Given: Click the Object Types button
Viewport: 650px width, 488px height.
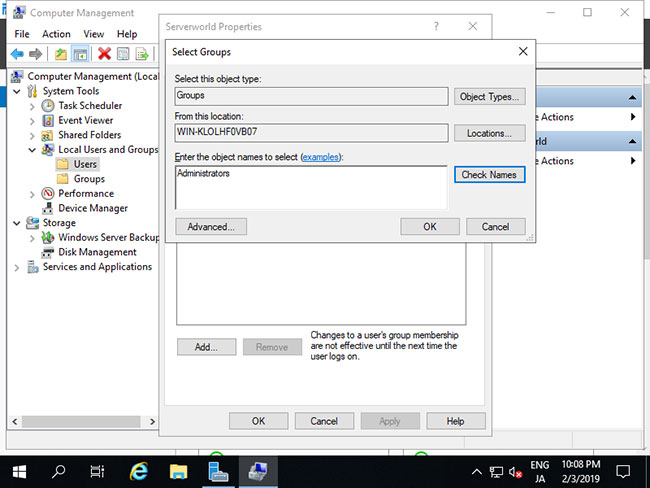Looking at the screenshot, I should [490, 97].
